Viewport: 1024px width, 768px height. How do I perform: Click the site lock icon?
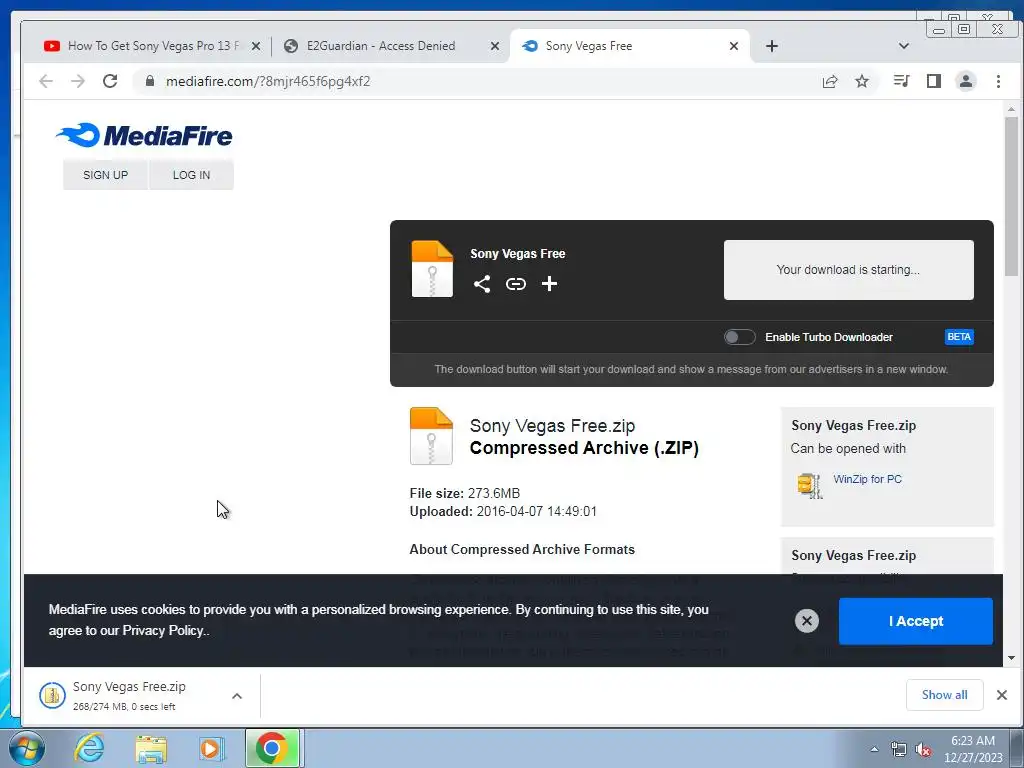(150, 81)
